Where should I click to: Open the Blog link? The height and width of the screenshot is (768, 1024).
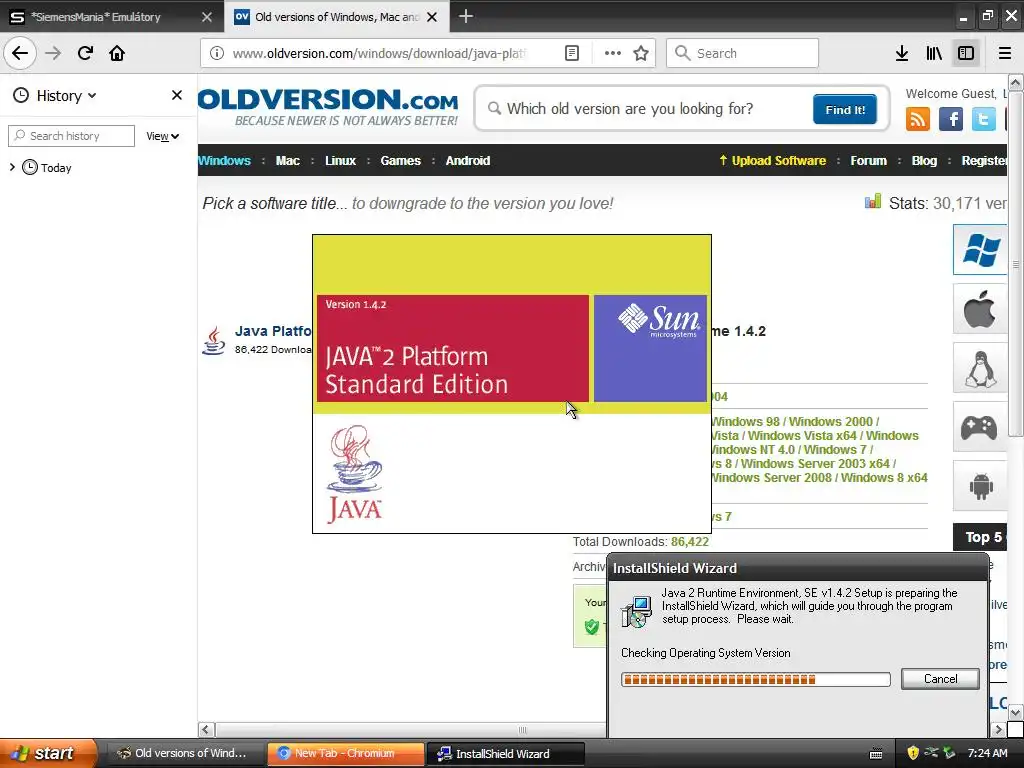924,161
